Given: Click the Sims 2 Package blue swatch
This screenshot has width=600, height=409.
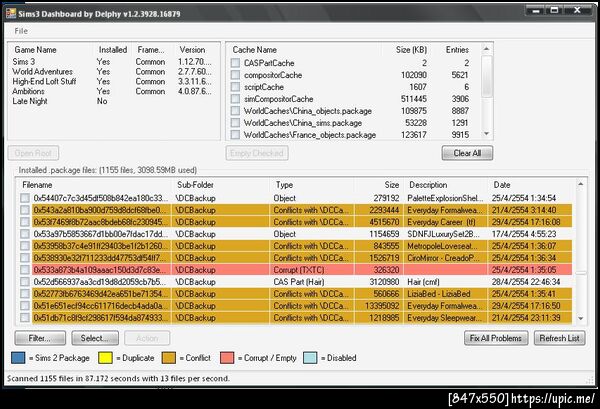Looking at the screenshot, I should point(18,358).
